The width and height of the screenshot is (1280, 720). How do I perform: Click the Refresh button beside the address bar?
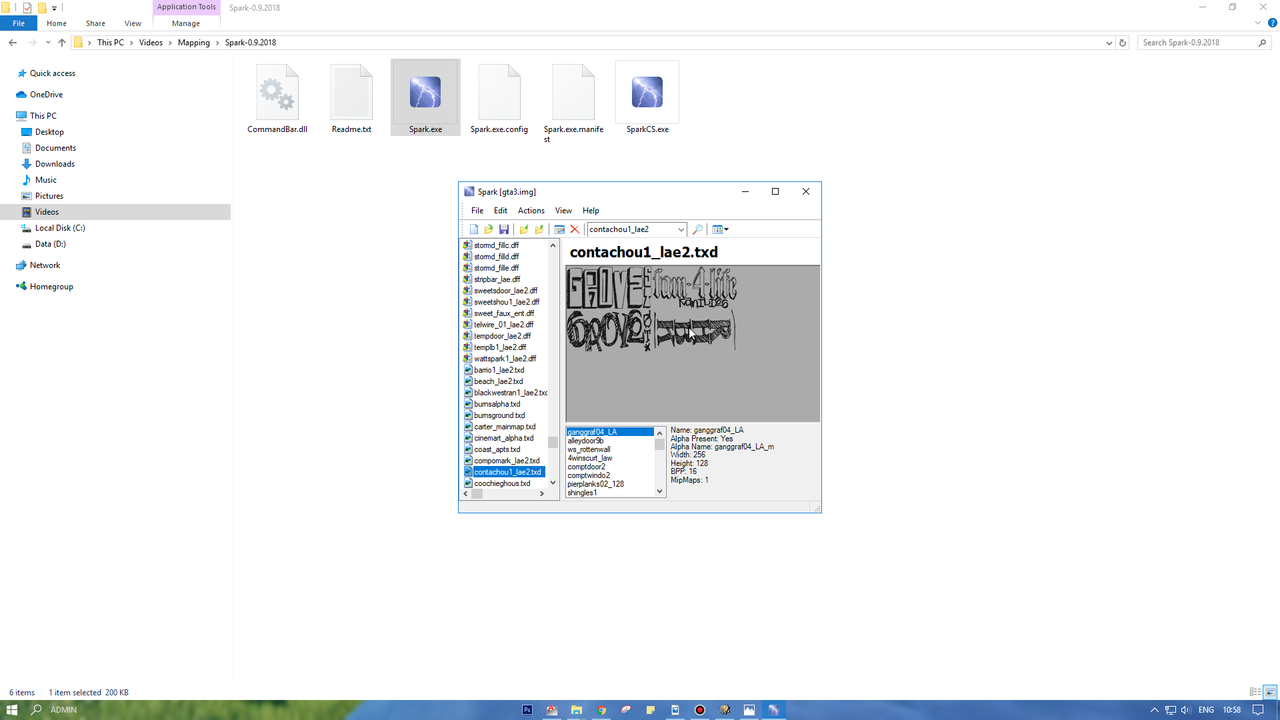(1123, 43)
